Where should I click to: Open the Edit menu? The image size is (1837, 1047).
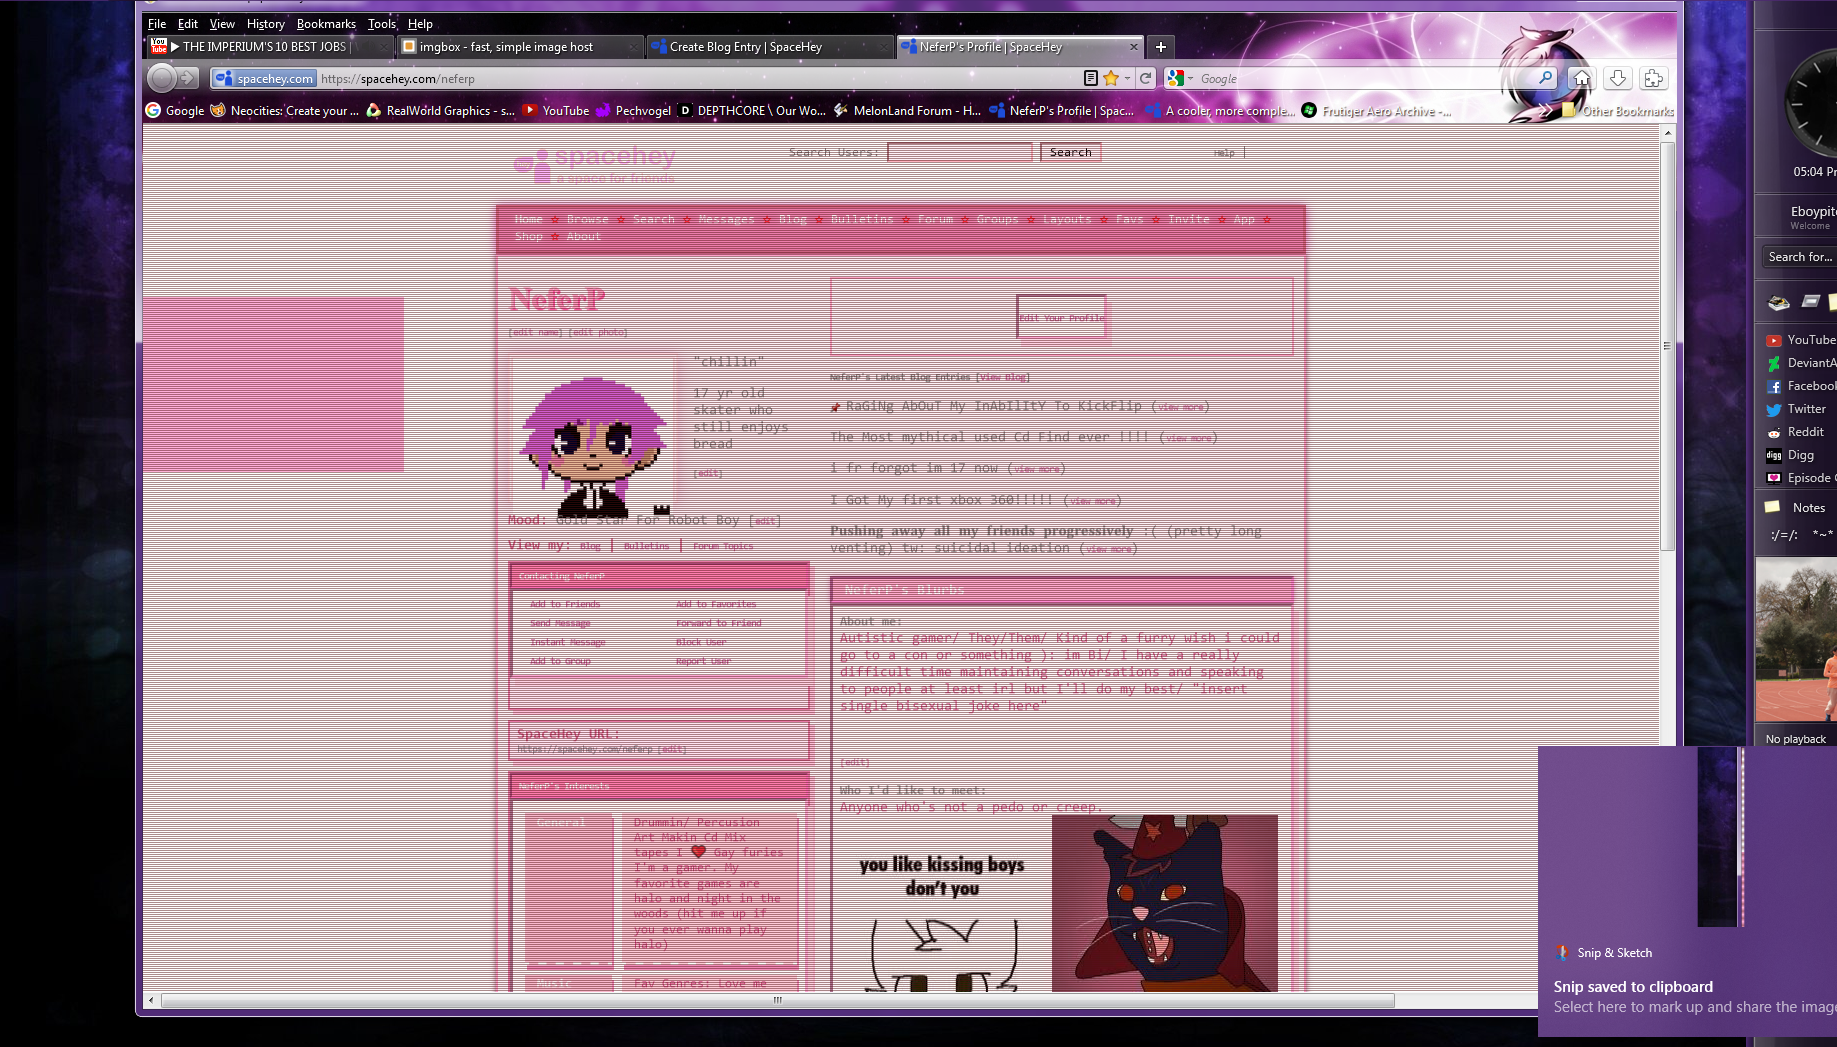(188, 23)
